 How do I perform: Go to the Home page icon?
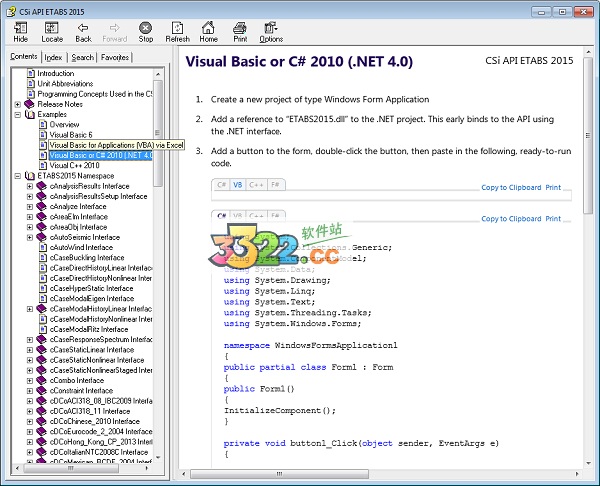208,27
